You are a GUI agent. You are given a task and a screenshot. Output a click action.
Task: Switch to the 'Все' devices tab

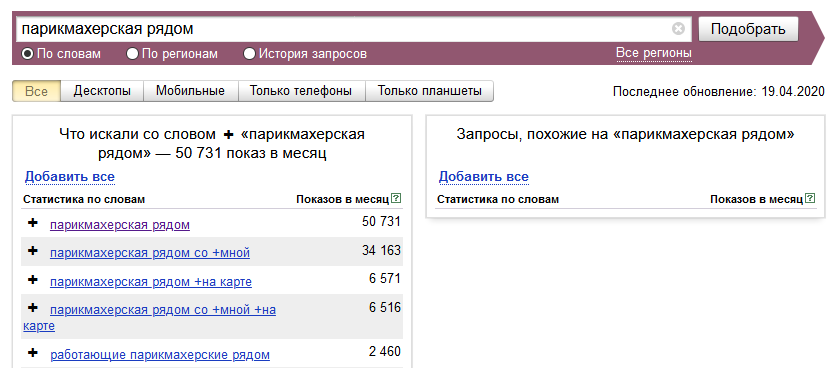point(37,91)
